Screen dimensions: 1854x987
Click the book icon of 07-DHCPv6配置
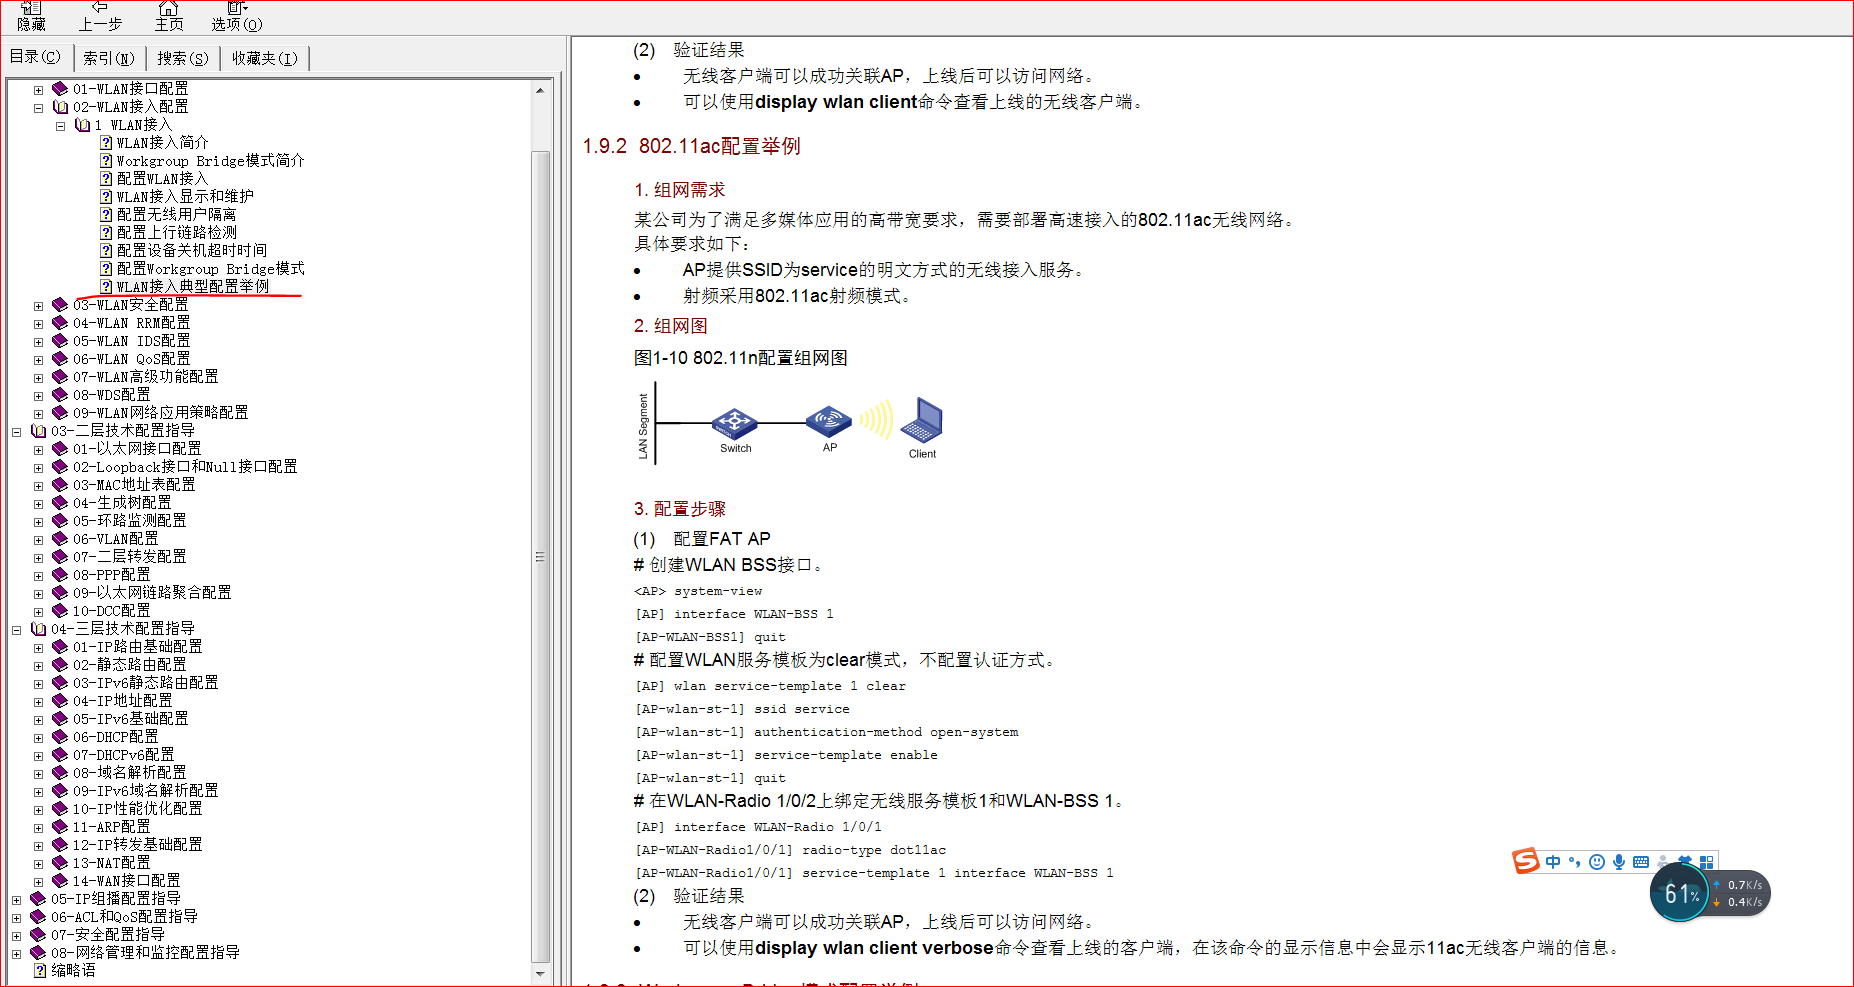60,755
